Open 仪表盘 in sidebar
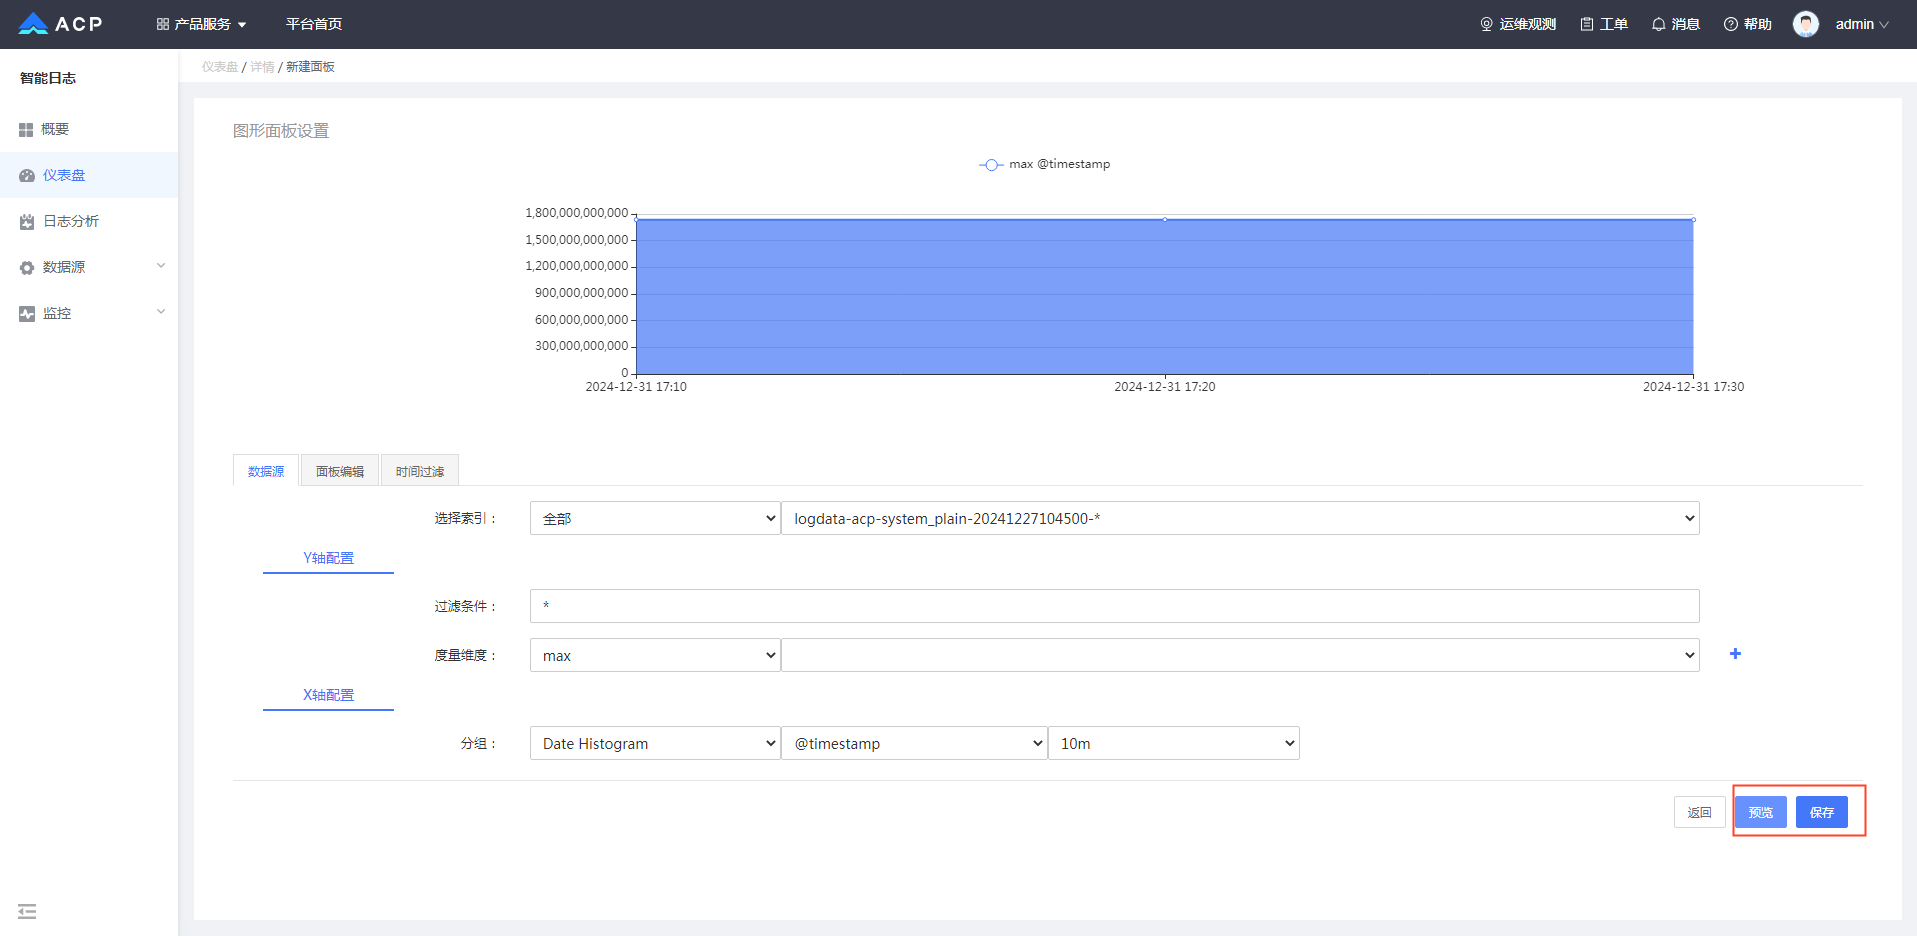Viewport: 1917px width, 936px height. 89,175
